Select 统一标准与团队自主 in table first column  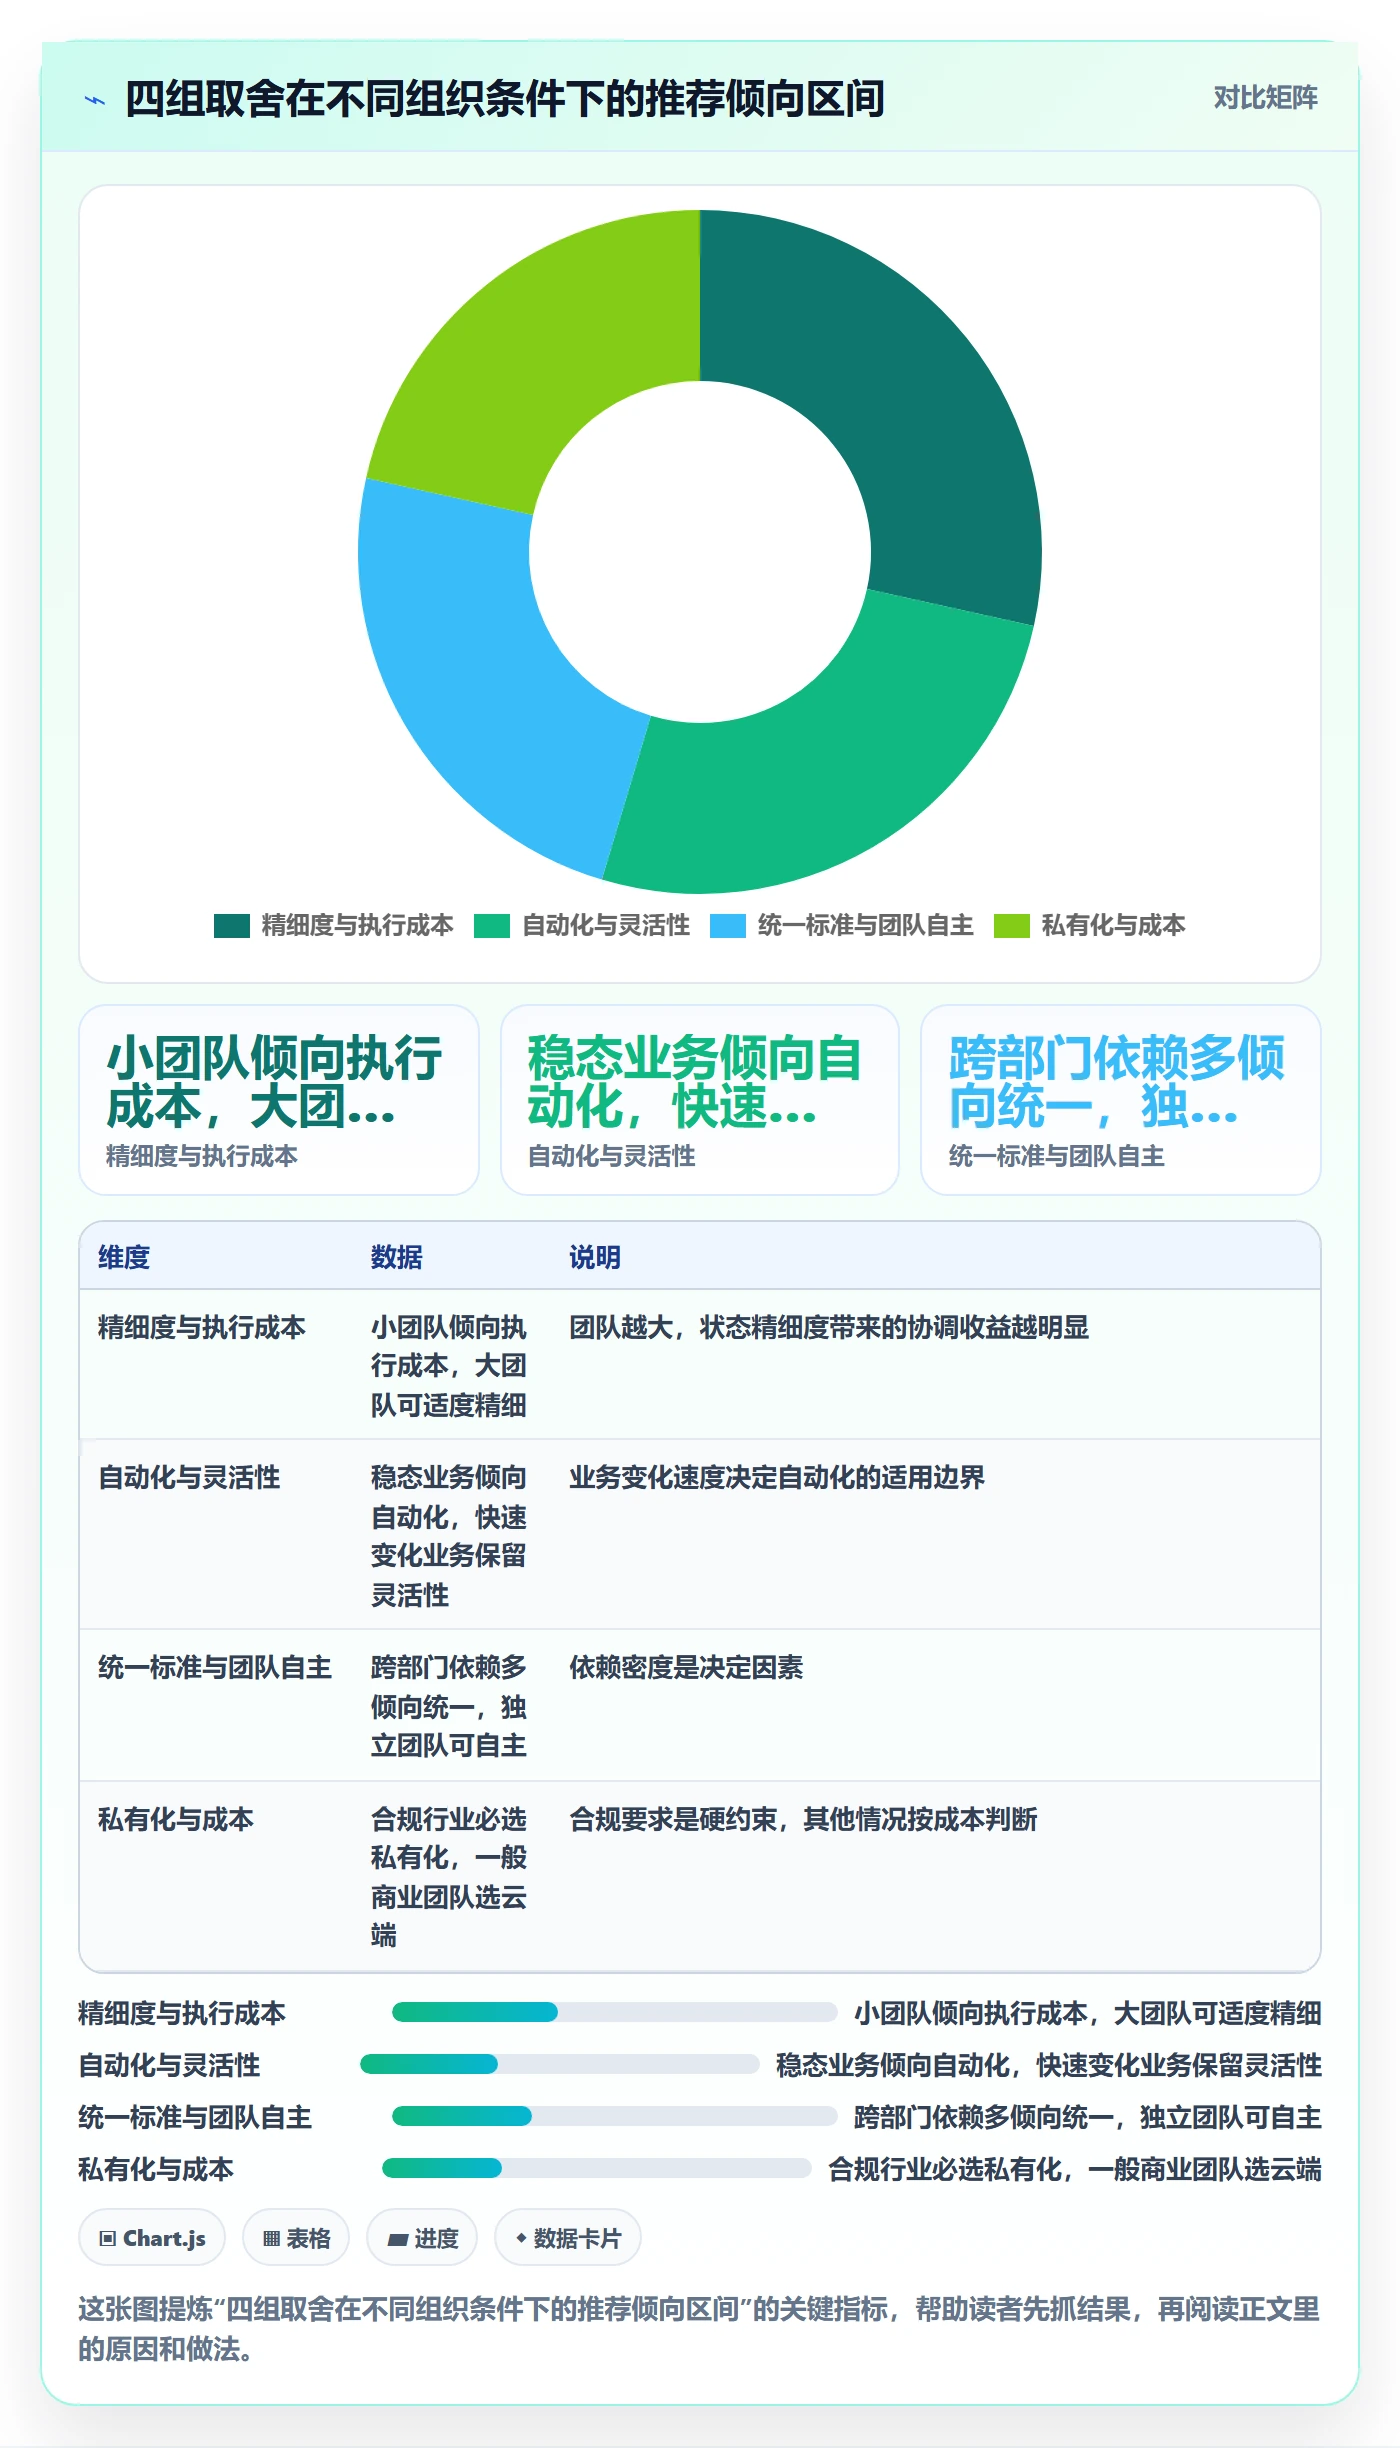click(215, 1667)
